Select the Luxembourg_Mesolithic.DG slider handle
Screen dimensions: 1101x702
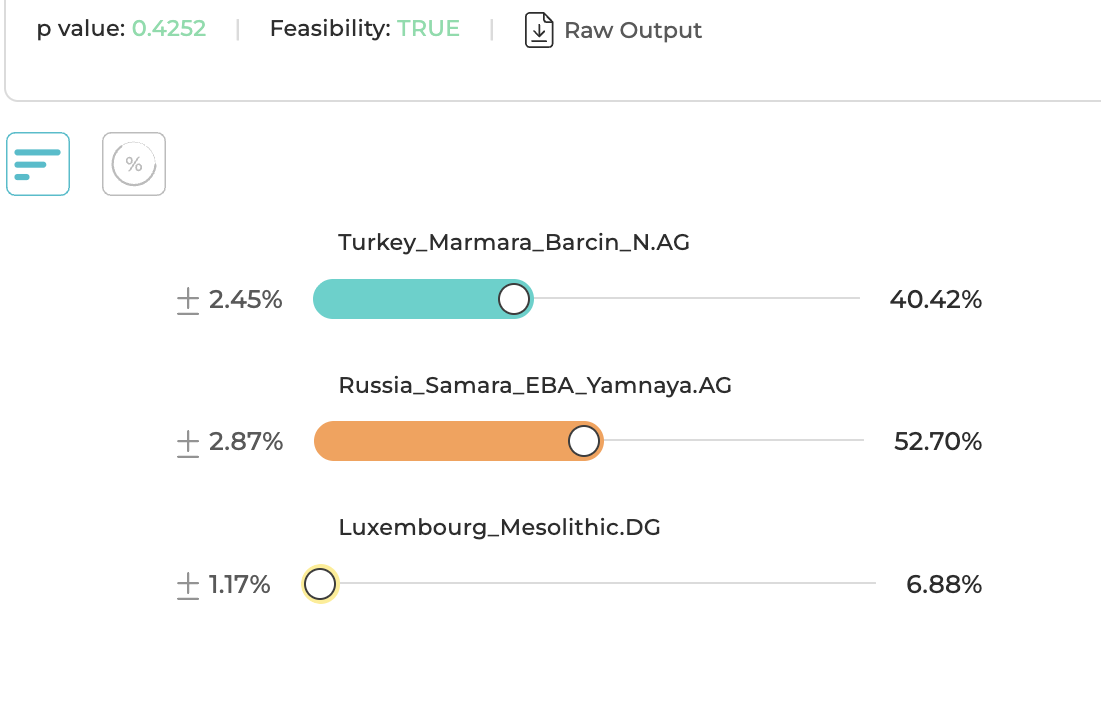click(320, 584)
